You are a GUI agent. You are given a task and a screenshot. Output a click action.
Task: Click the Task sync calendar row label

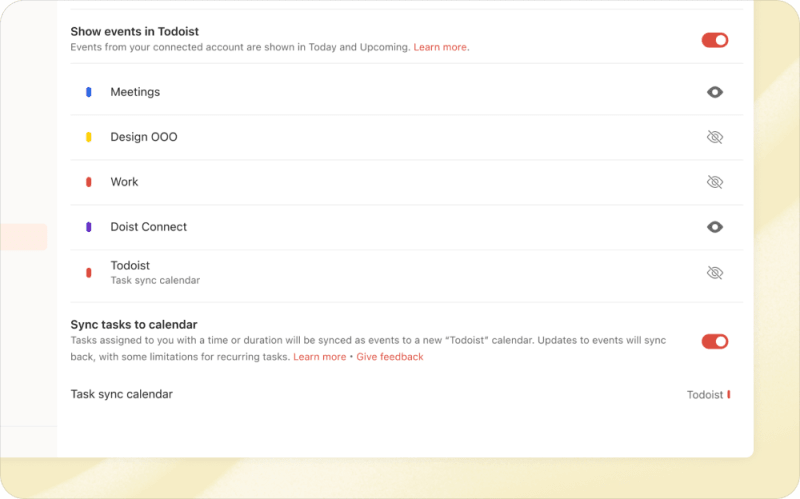tap(121, 394)
